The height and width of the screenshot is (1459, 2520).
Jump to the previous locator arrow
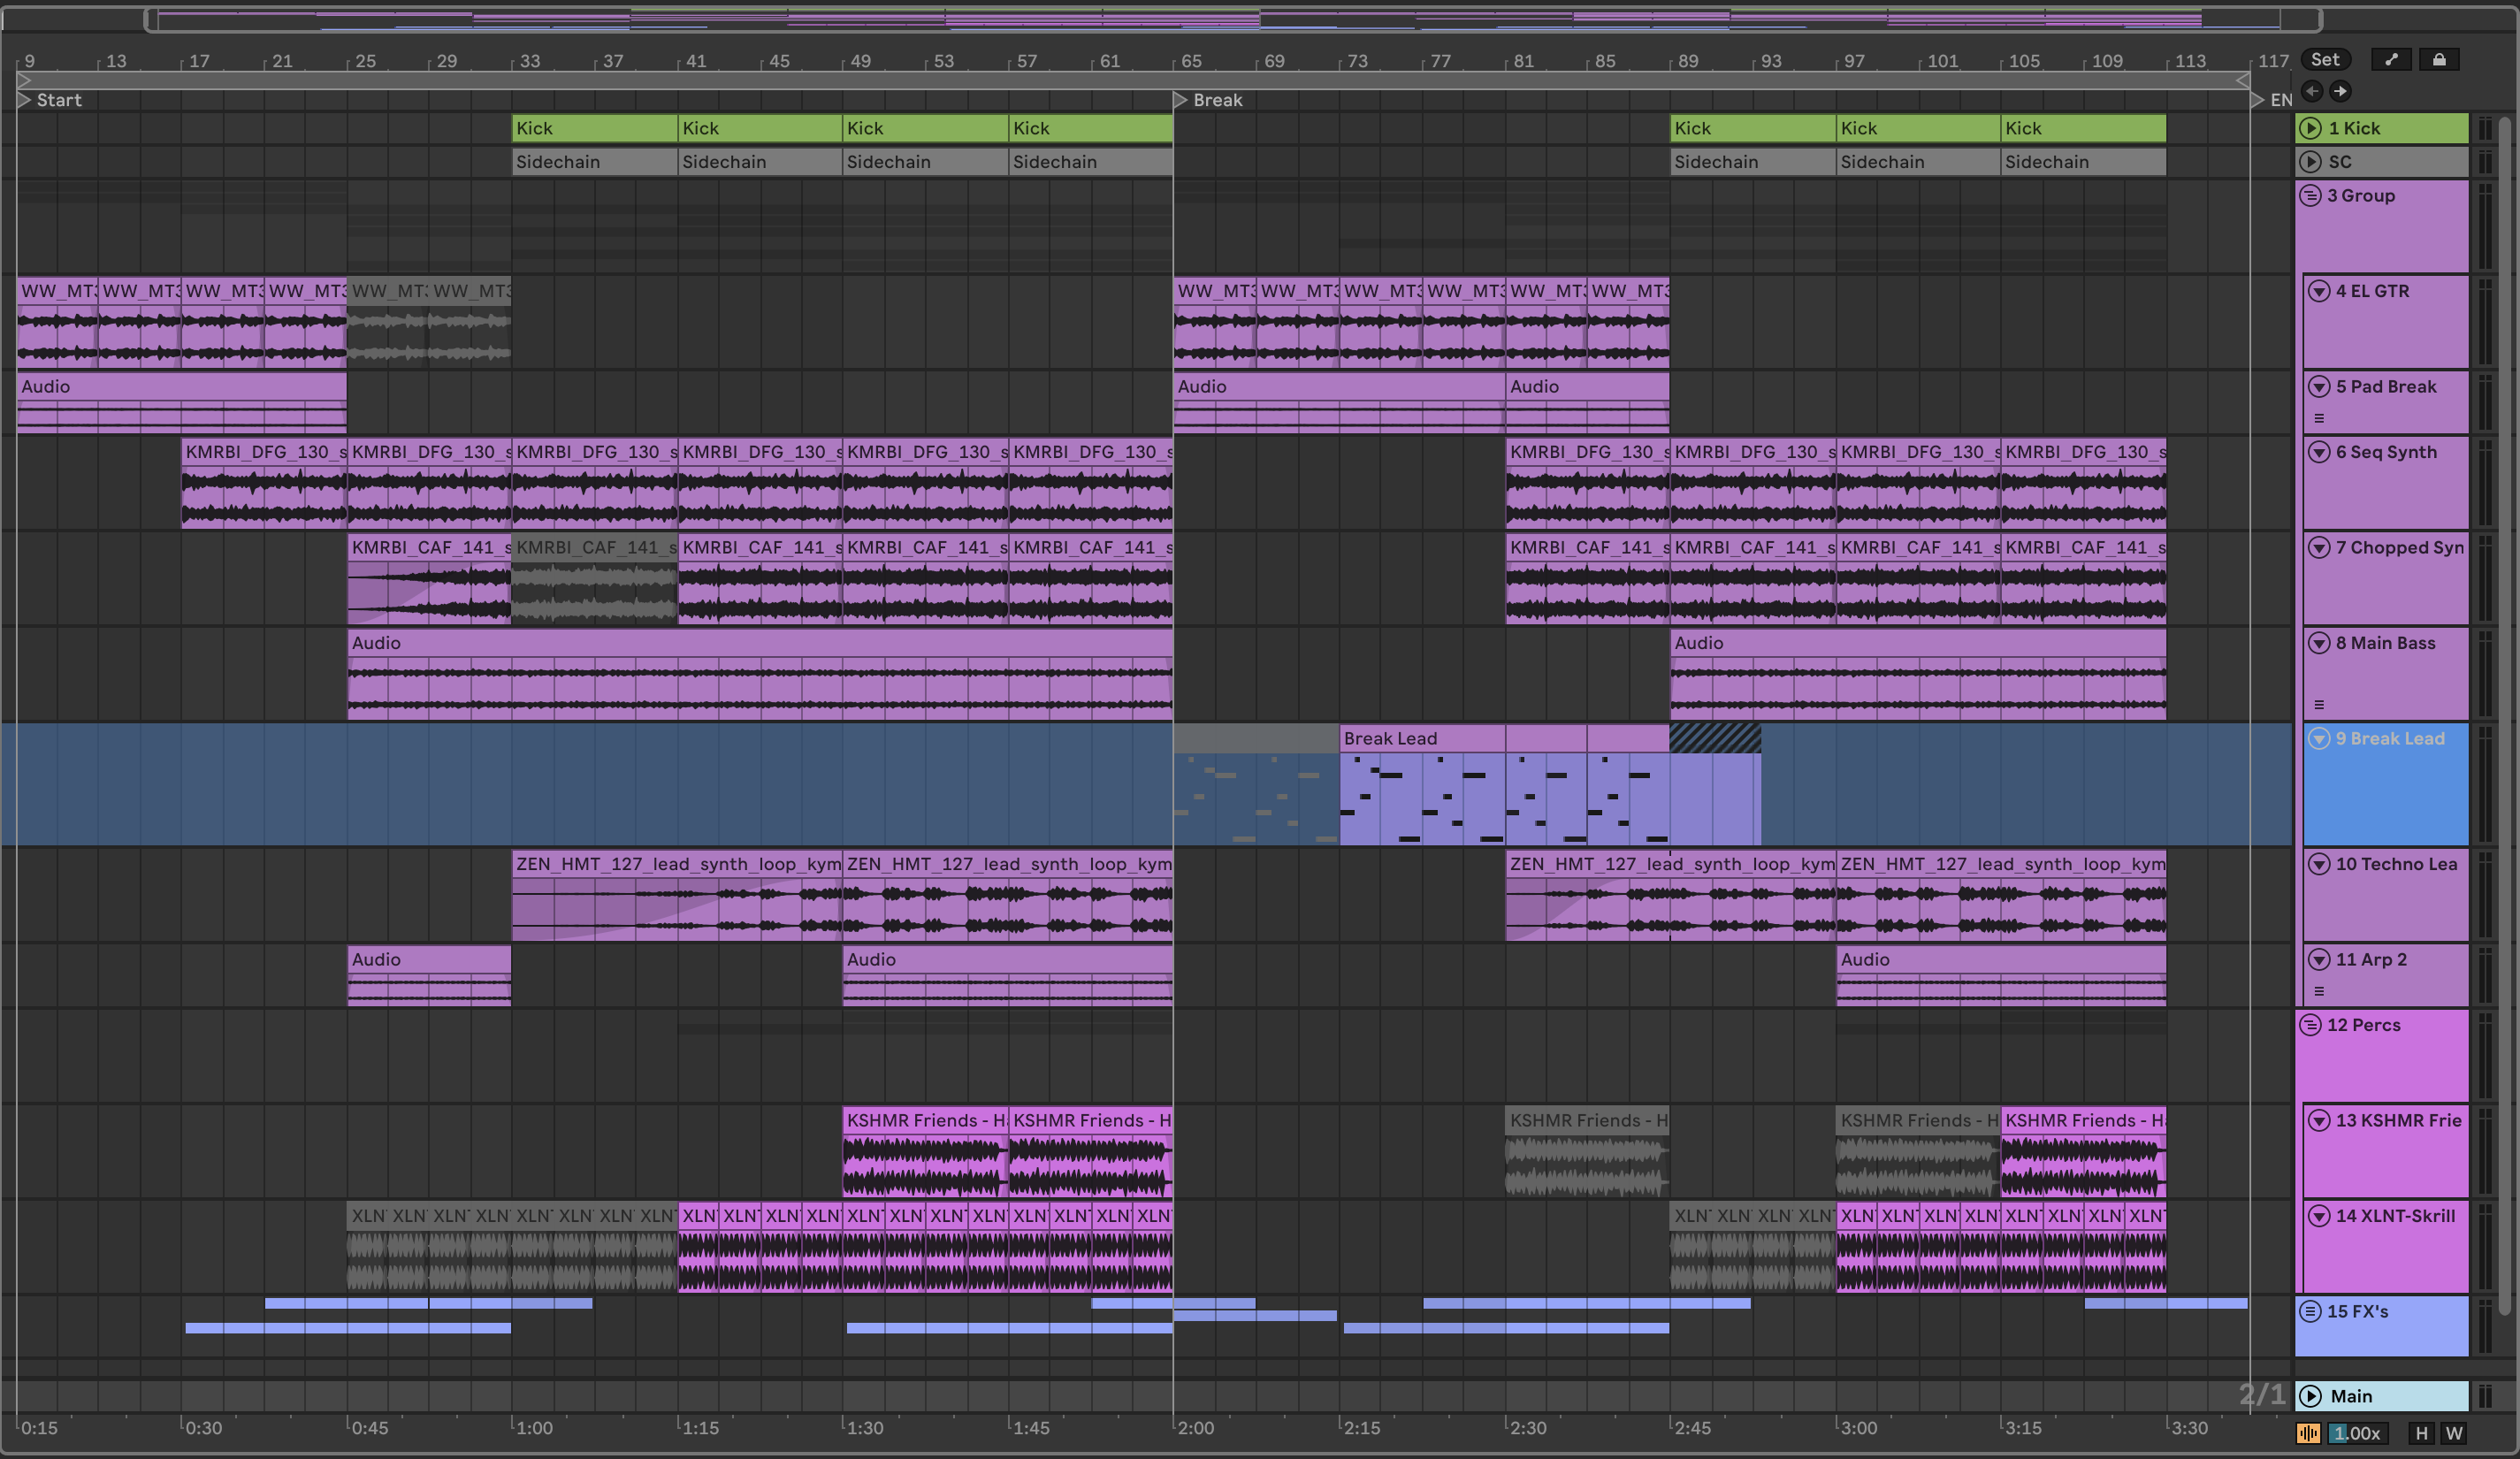pyautogui.click(x=2312, y=91)
